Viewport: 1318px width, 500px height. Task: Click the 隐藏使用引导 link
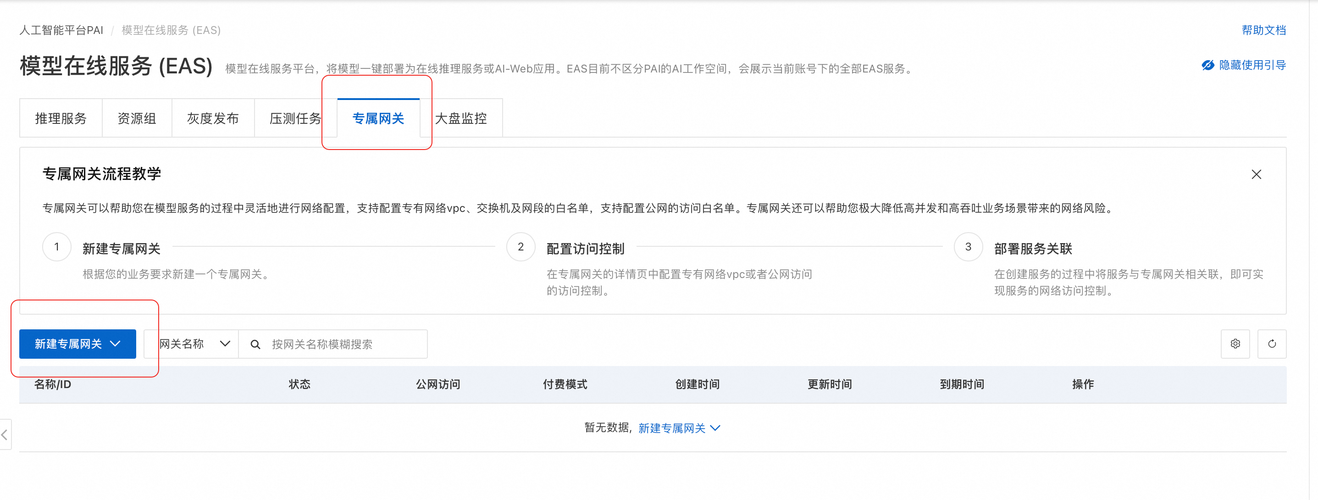click(1252, 65)
